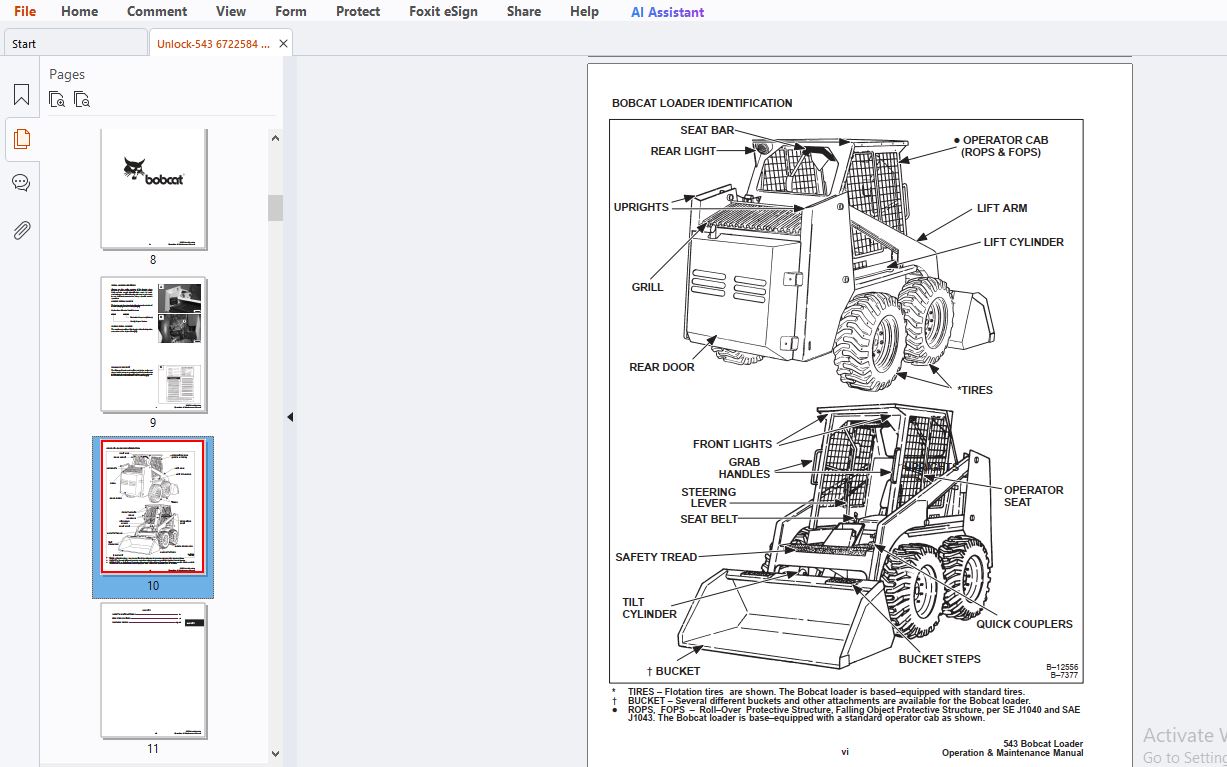1227x767 pixels.
Task: Click the '† BUCKET' label
Action: [x=674, y=671]
